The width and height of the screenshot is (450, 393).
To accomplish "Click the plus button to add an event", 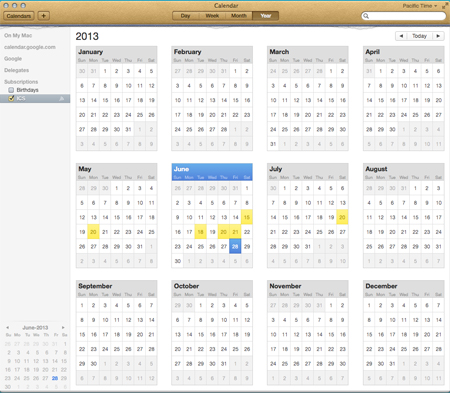I will point(43,16).
